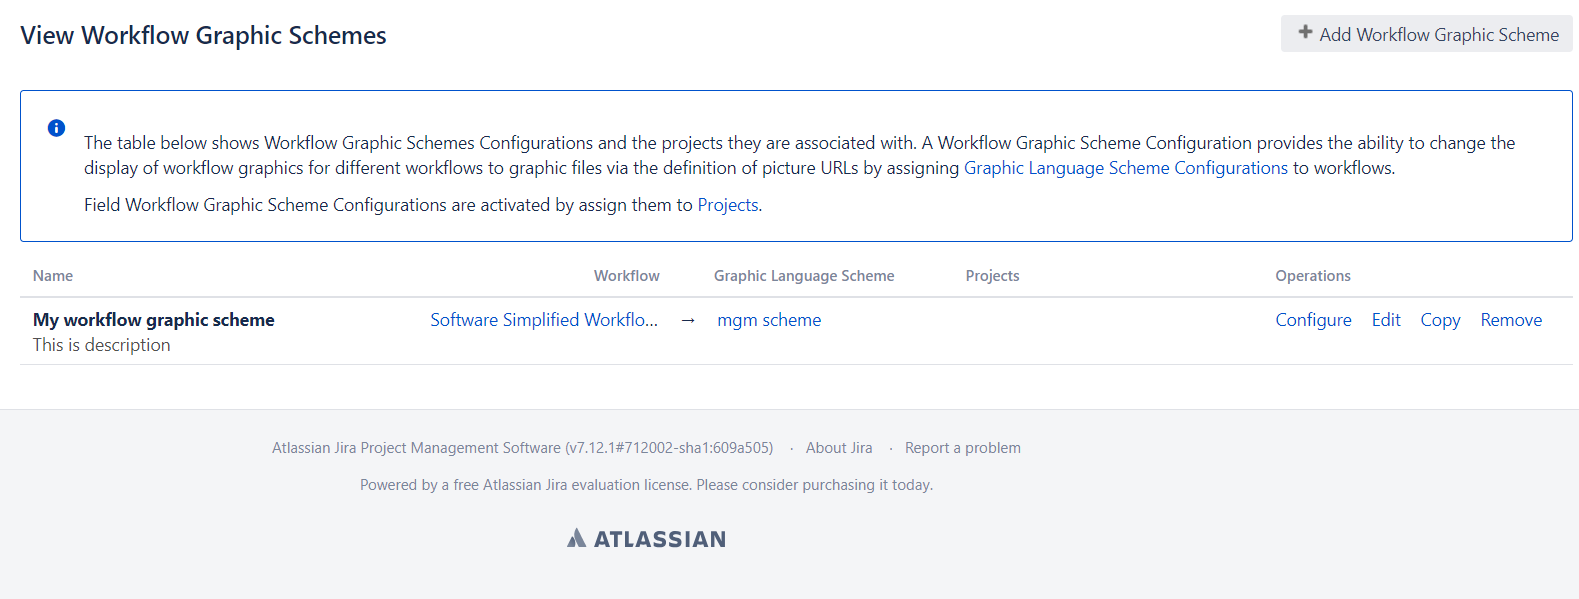Image resolution: width=1579 pixels, height=599 pixels.
Task: Edit My workflow graphic scheme
Action: click(x=1385, y=320)
